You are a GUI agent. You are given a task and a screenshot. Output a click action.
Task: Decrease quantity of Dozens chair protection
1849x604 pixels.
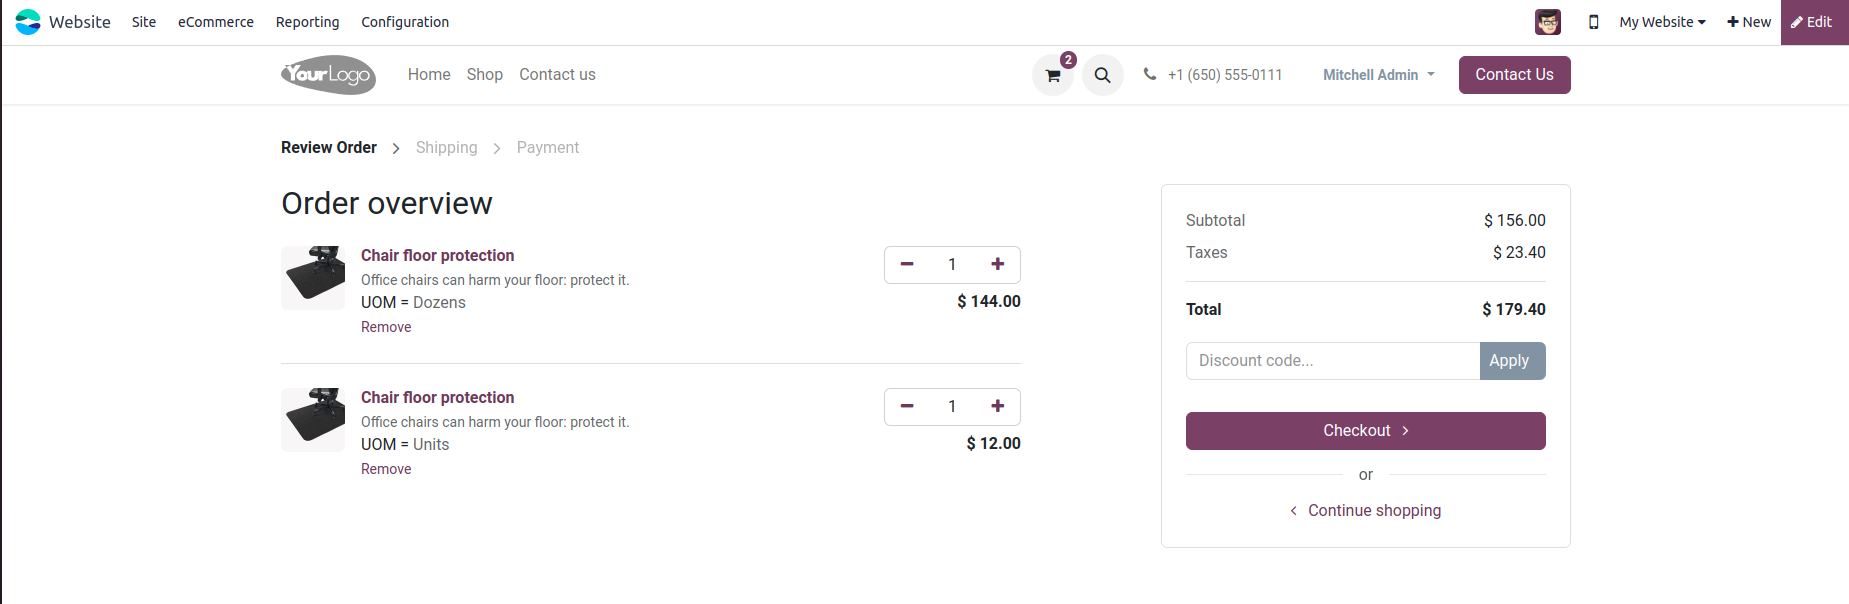pyautogui.click(x=907, y=264)
